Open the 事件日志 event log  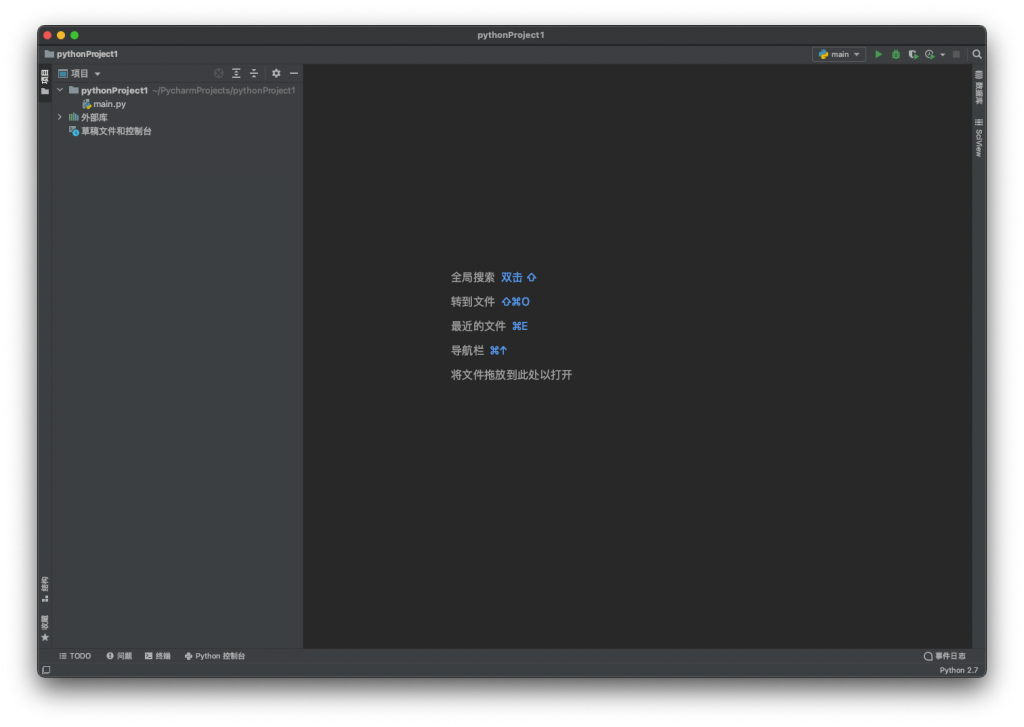coord(944,656)
